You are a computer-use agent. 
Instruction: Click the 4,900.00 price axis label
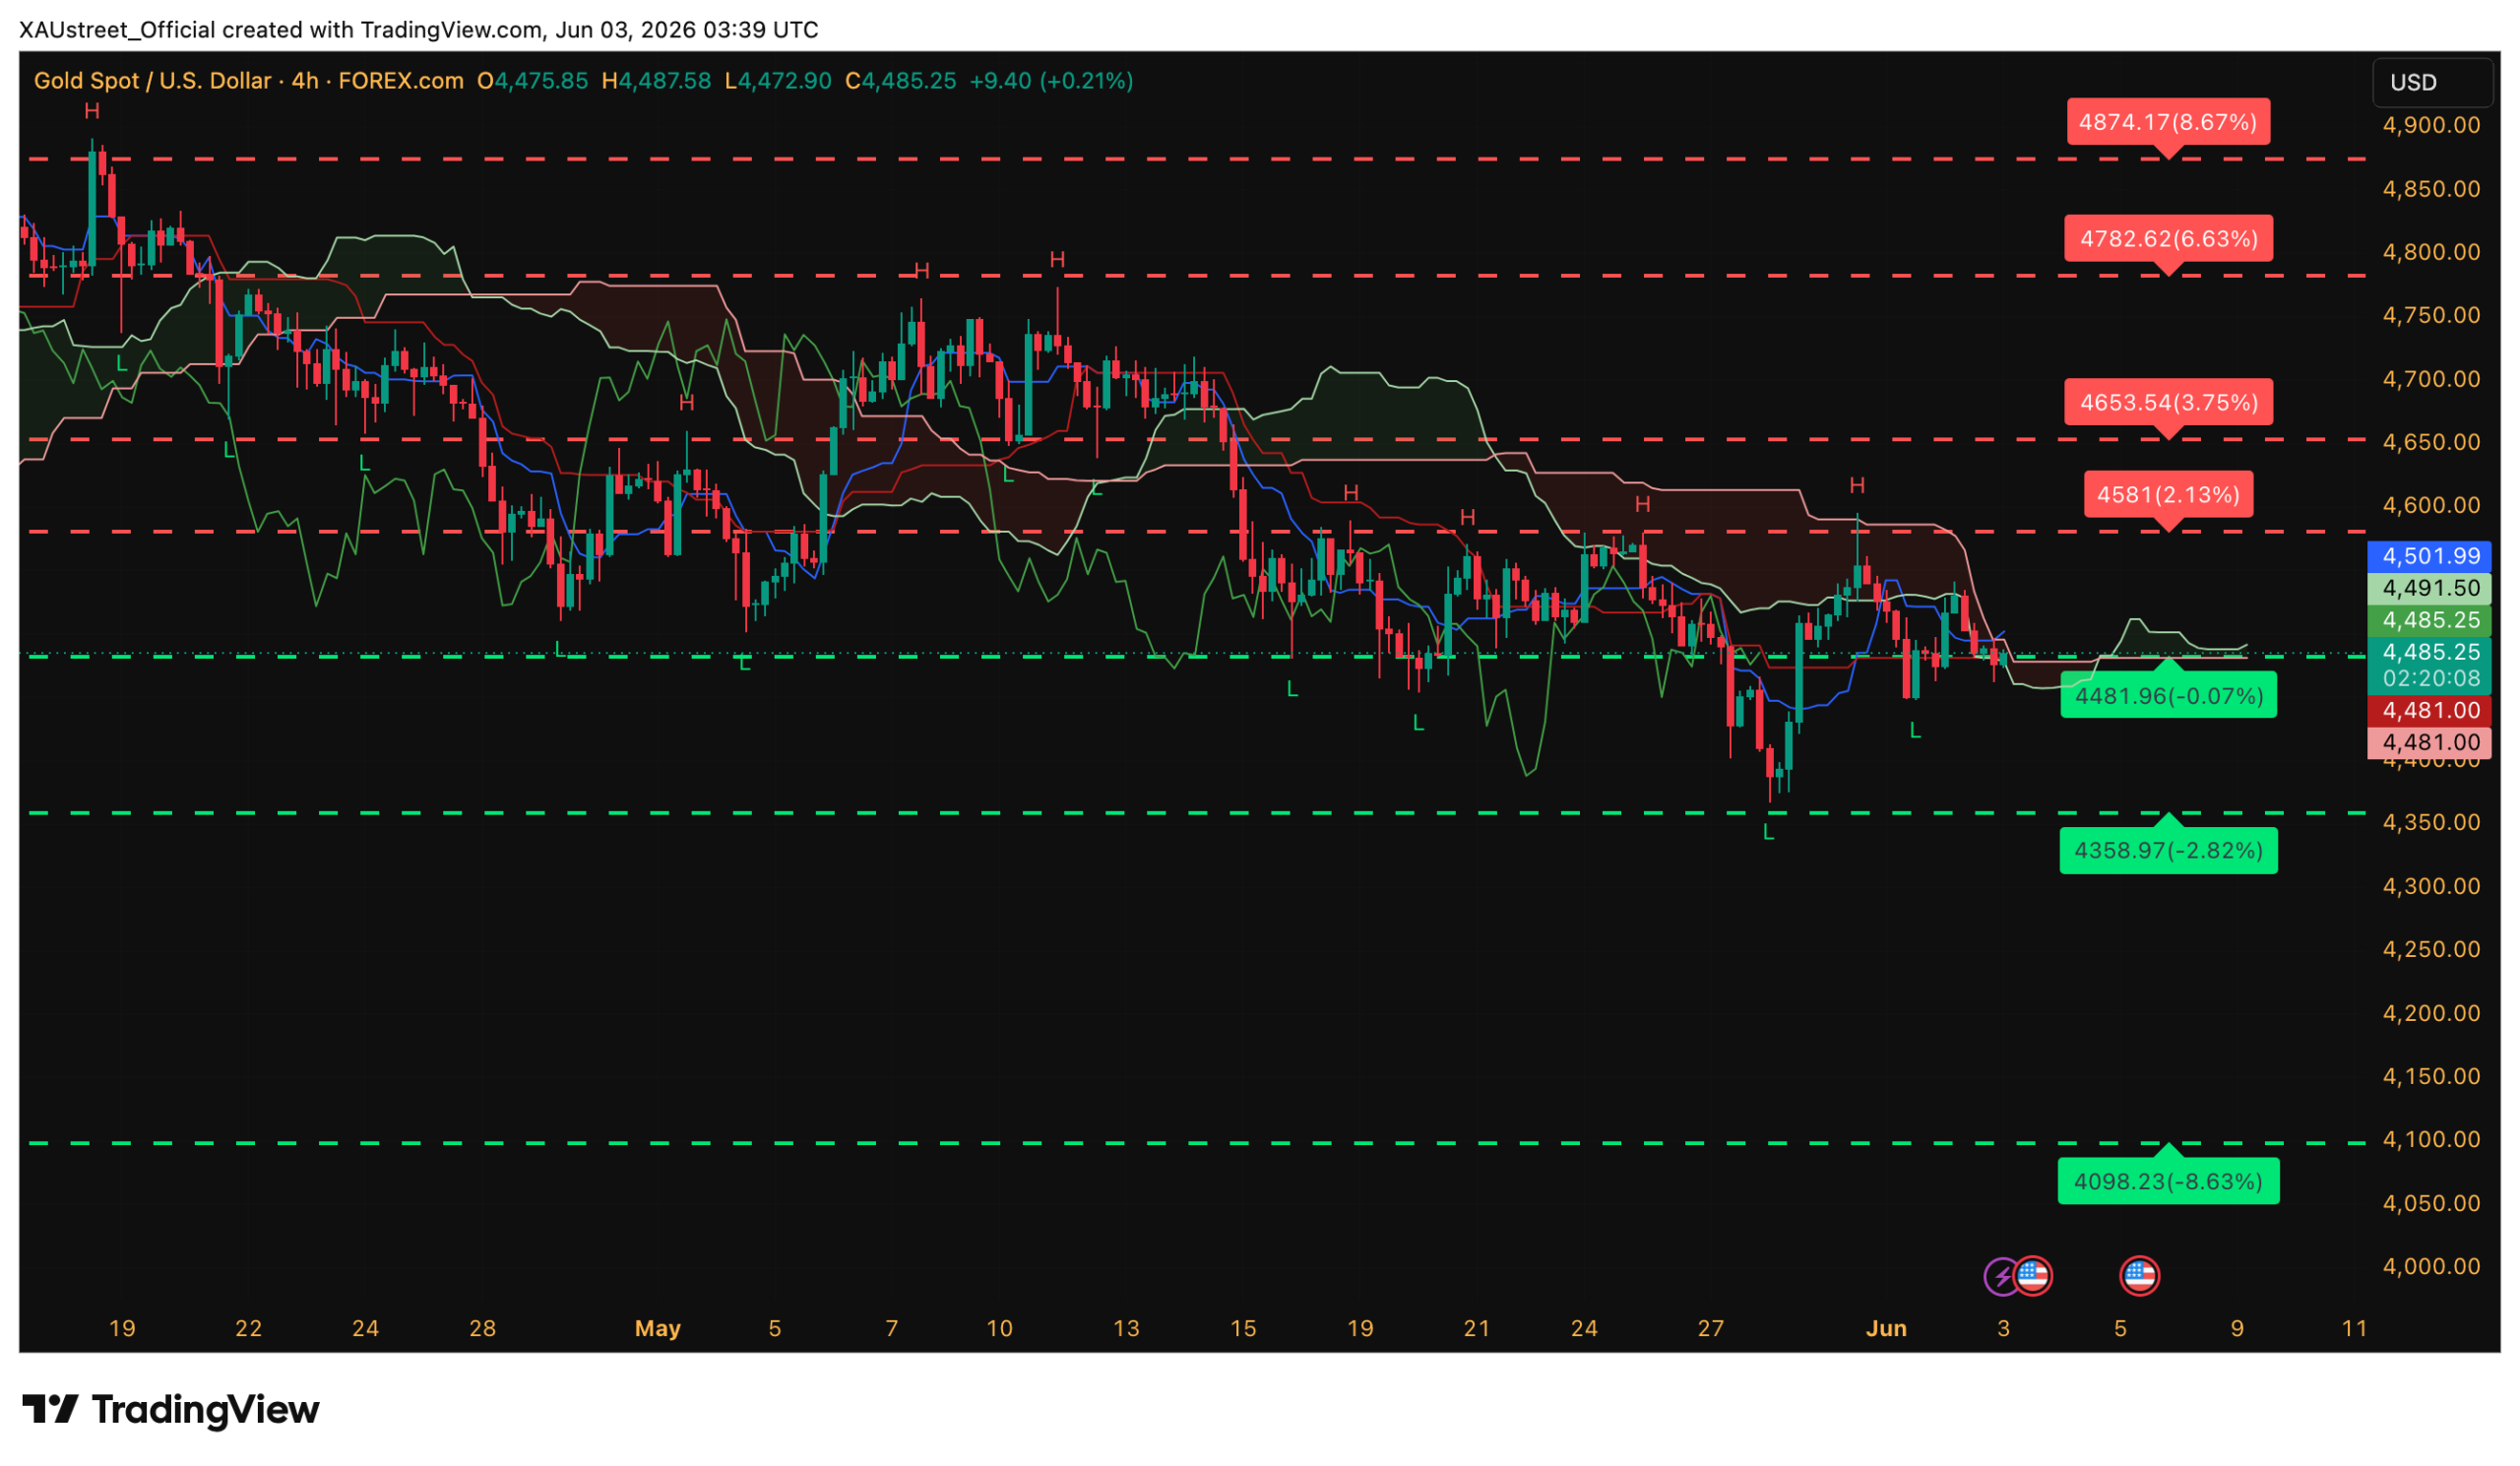[2431, 125]
